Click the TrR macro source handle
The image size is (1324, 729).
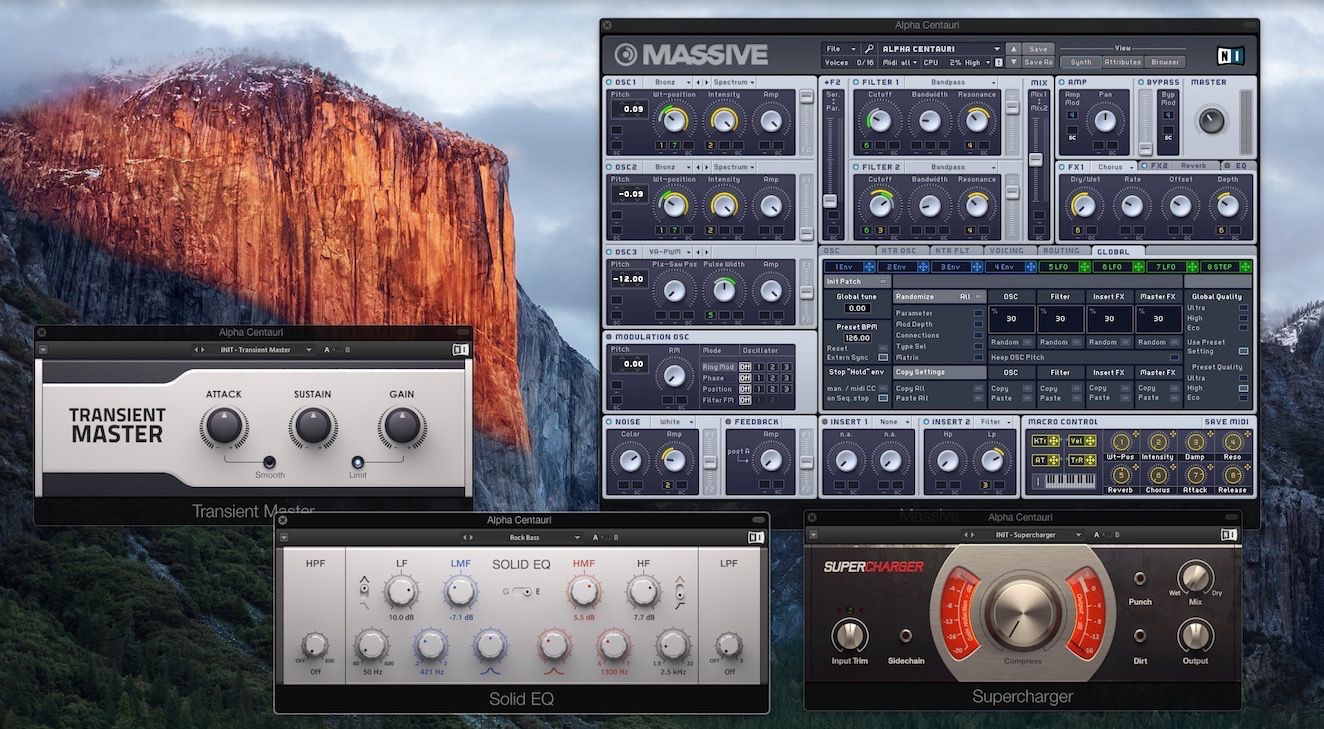[1082, 460]
